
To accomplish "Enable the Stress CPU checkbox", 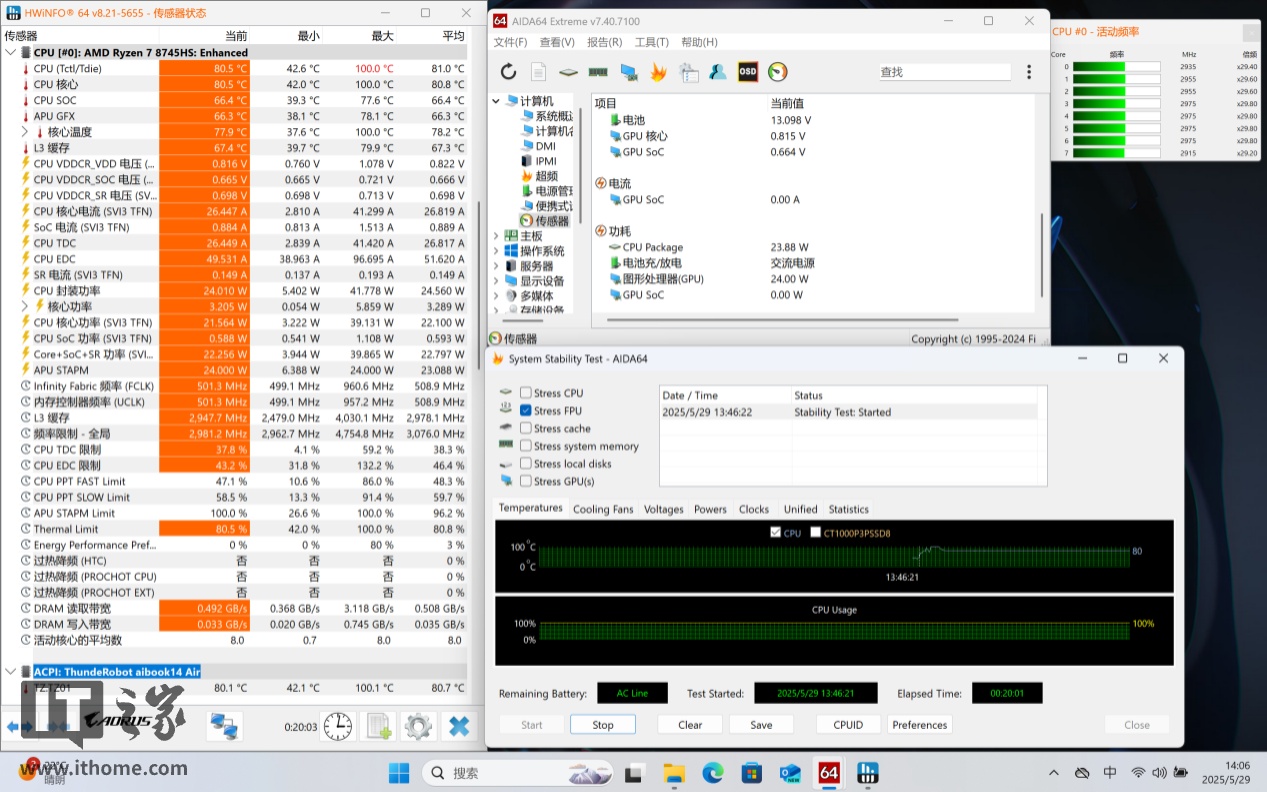I will (526, 393).
